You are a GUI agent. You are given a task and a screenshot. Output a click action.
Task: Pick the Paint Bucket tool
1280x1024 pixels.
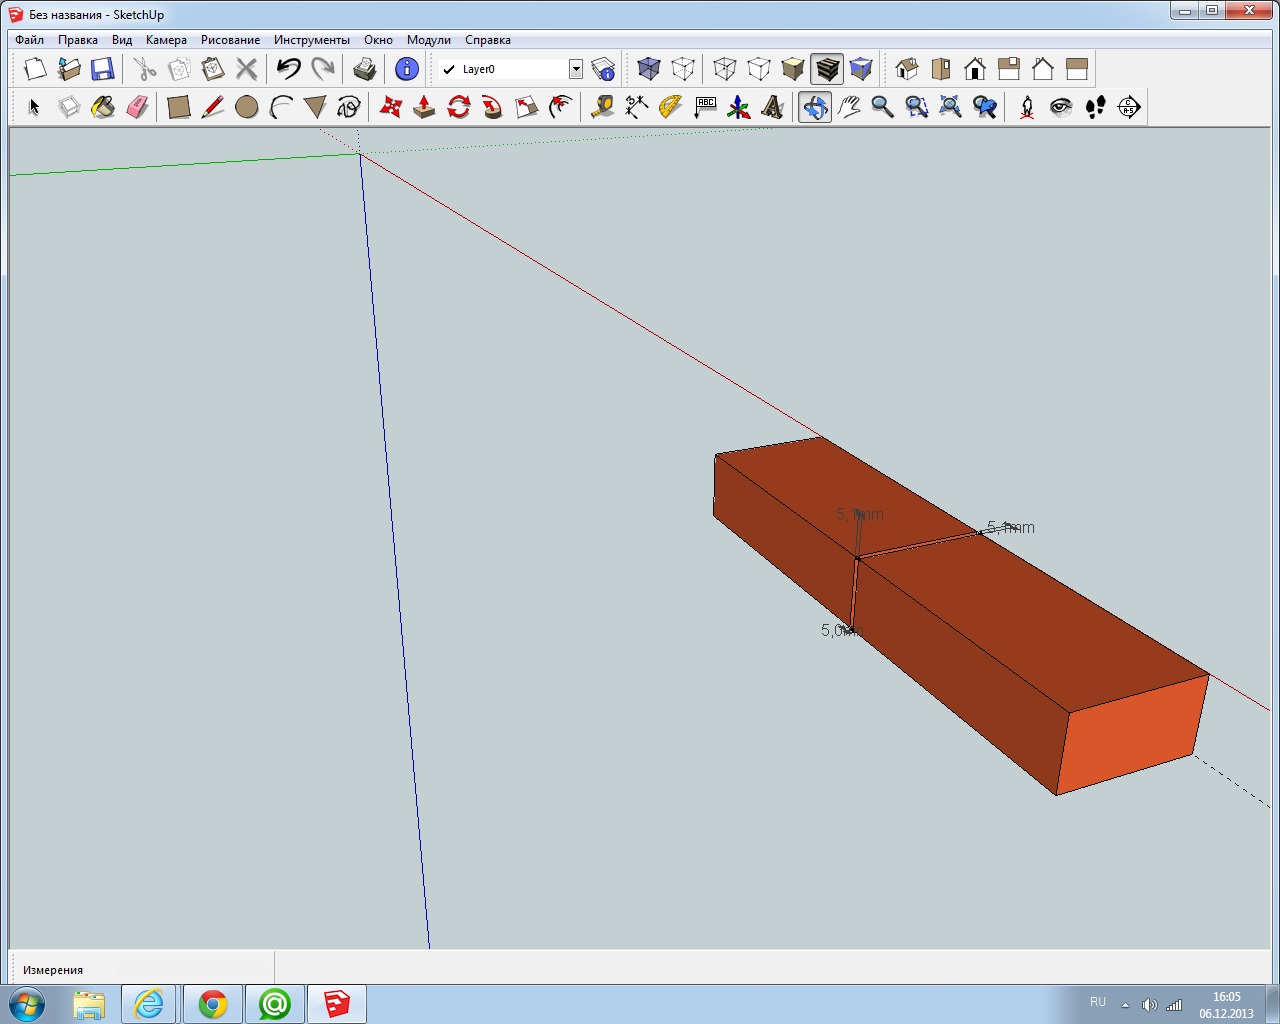coord(103,107)
